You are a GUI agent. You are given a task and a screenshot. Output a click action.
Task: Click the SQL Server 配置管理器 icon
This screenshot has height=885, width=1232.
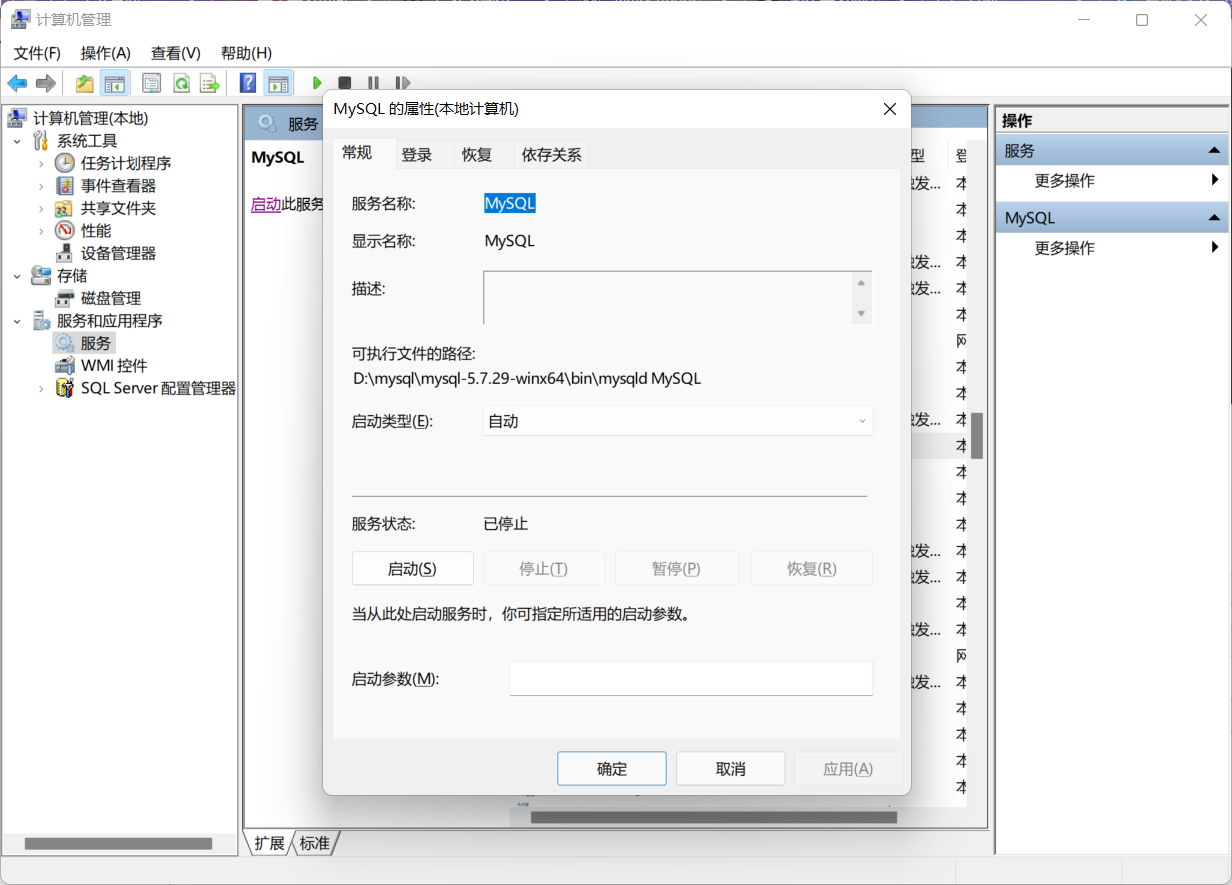64,388
